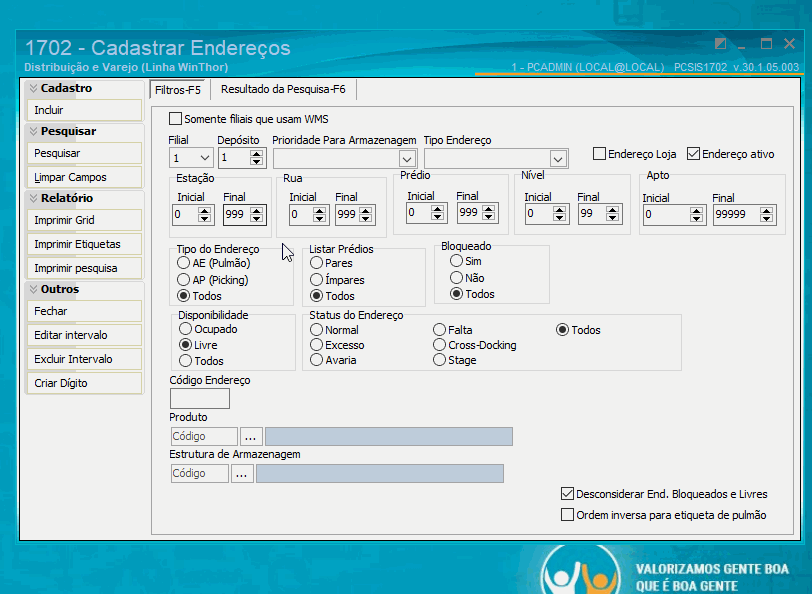Click Prédio Final spinner arrows
Viewport: 812px width, 594px height.
click(x=488, y=212)
